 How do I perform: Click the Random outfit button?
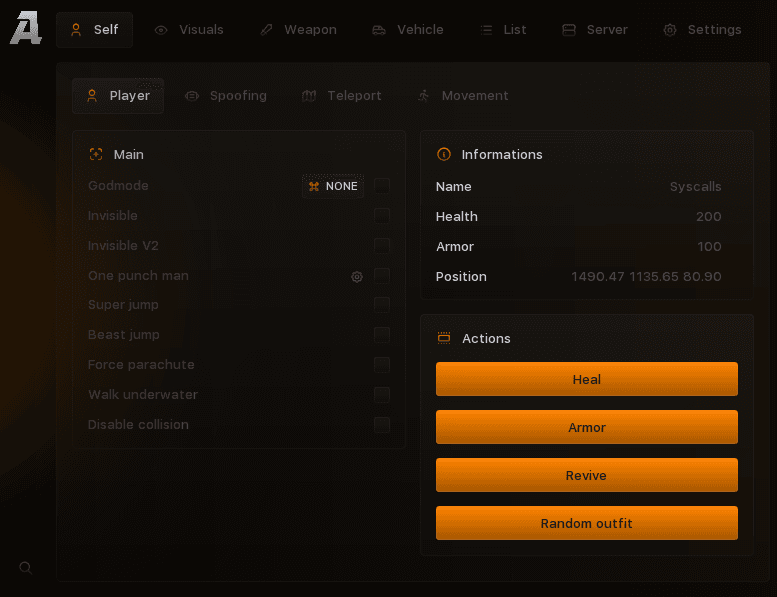coord(587,523)
